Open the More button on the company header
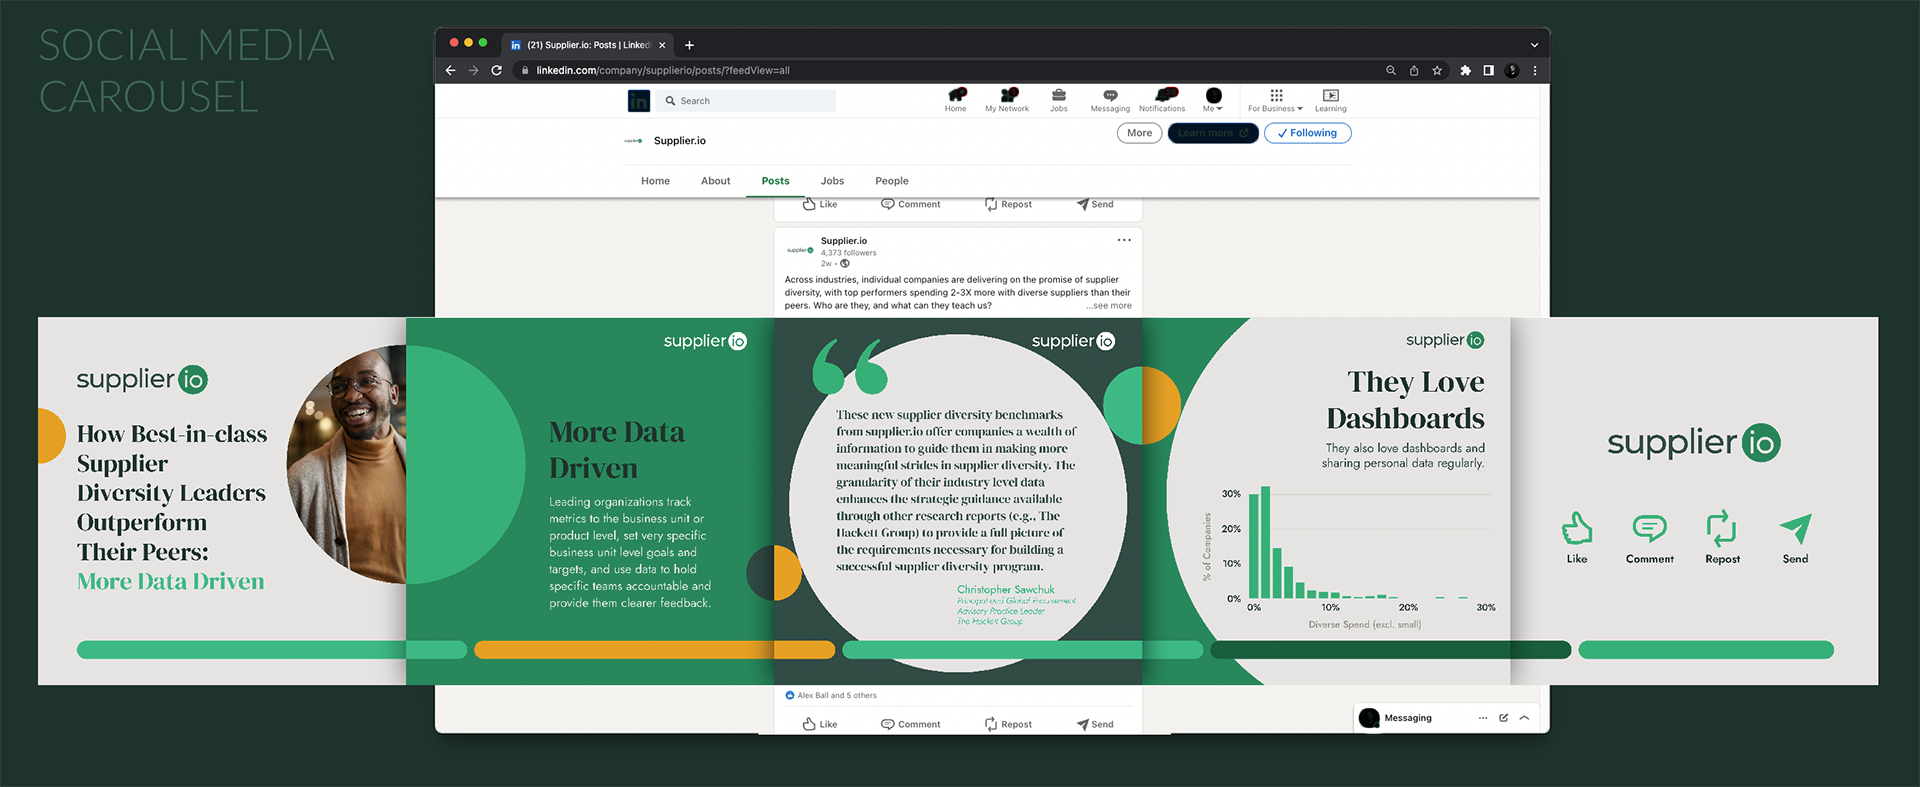 point(1139,133)
